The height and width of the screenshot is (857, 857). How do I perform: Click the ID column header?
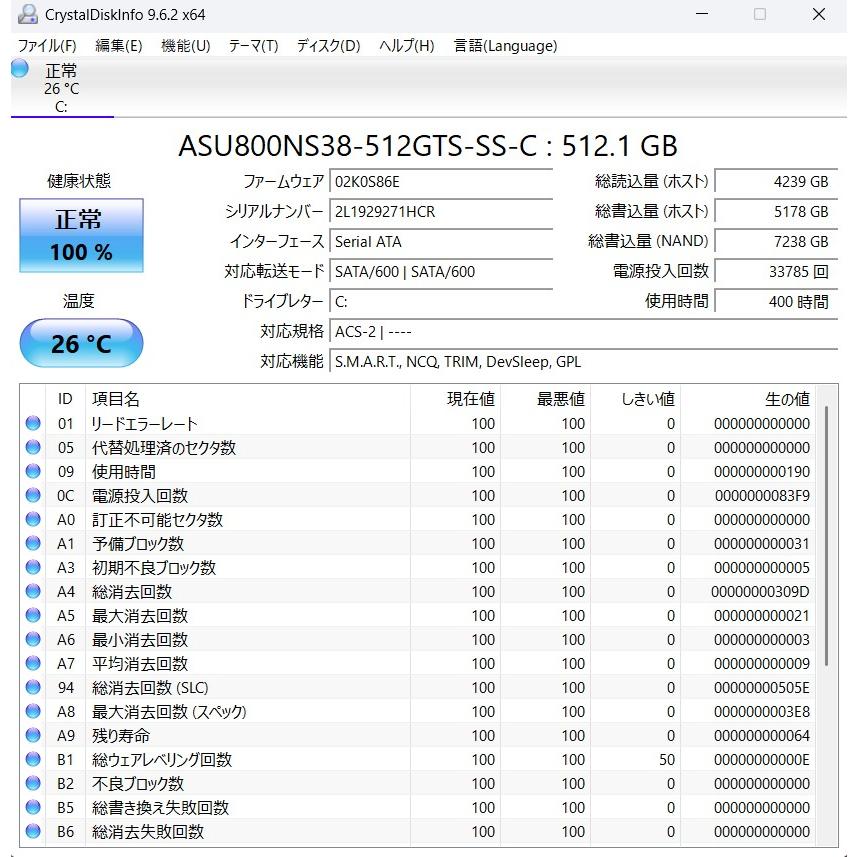tap(65, 398)
